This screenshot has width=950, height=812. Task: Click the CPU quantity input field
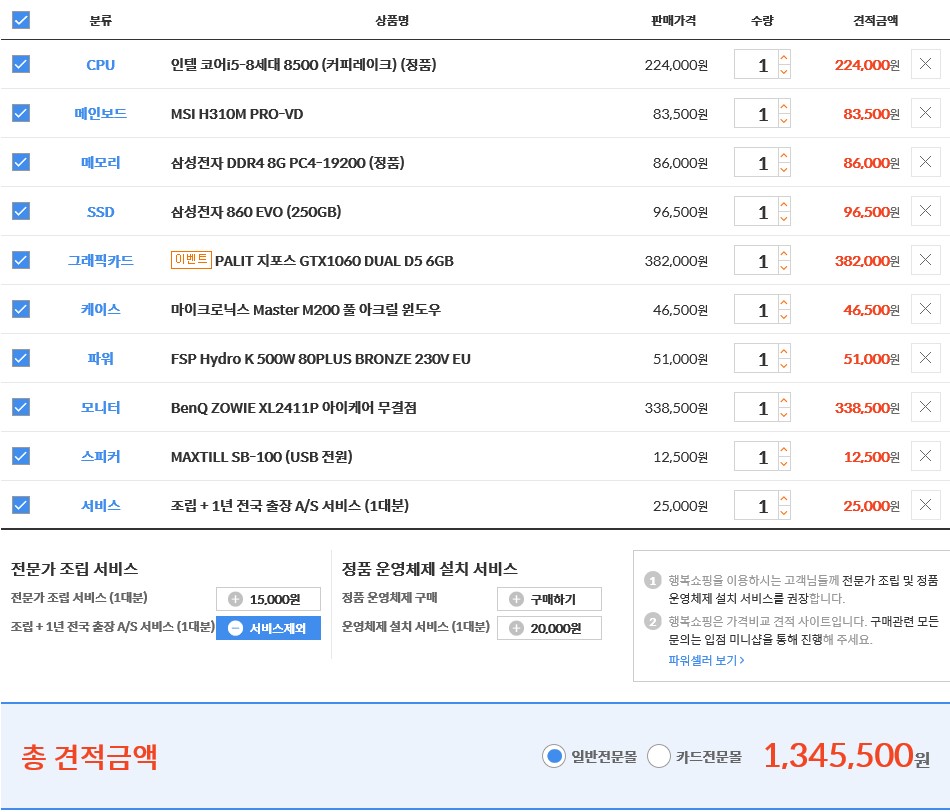tap(756, 64)
